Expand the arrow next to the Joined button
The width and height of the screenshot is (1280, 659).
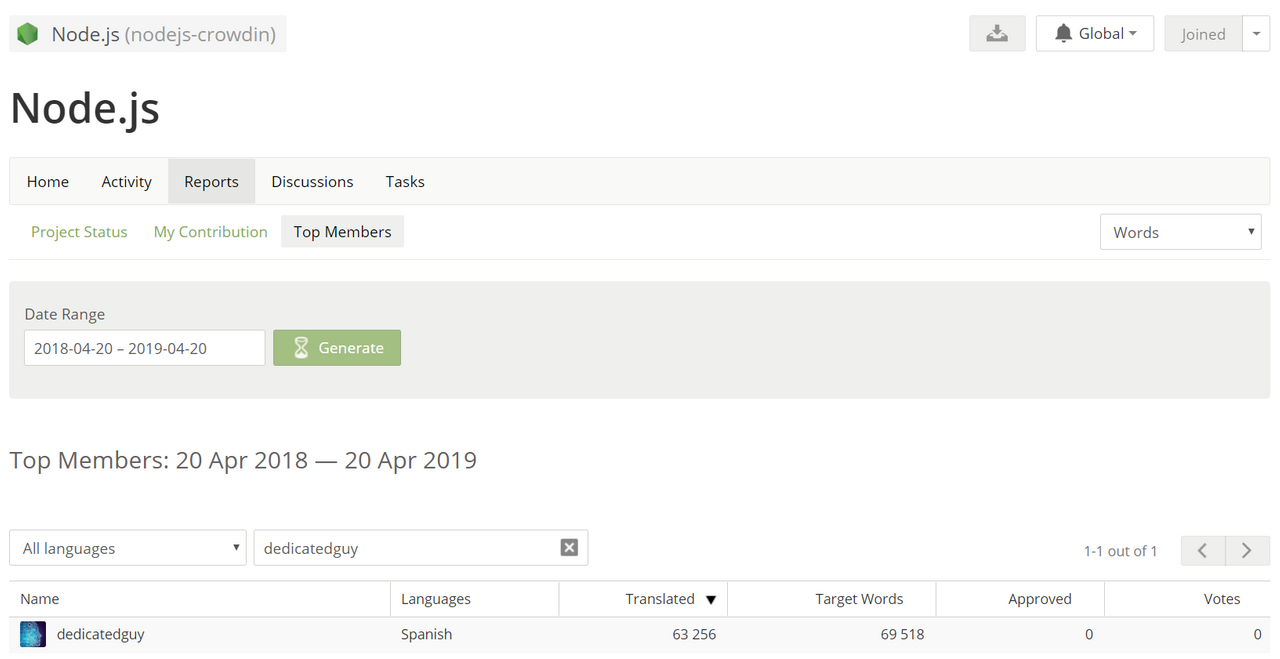tap(1256, 33)
